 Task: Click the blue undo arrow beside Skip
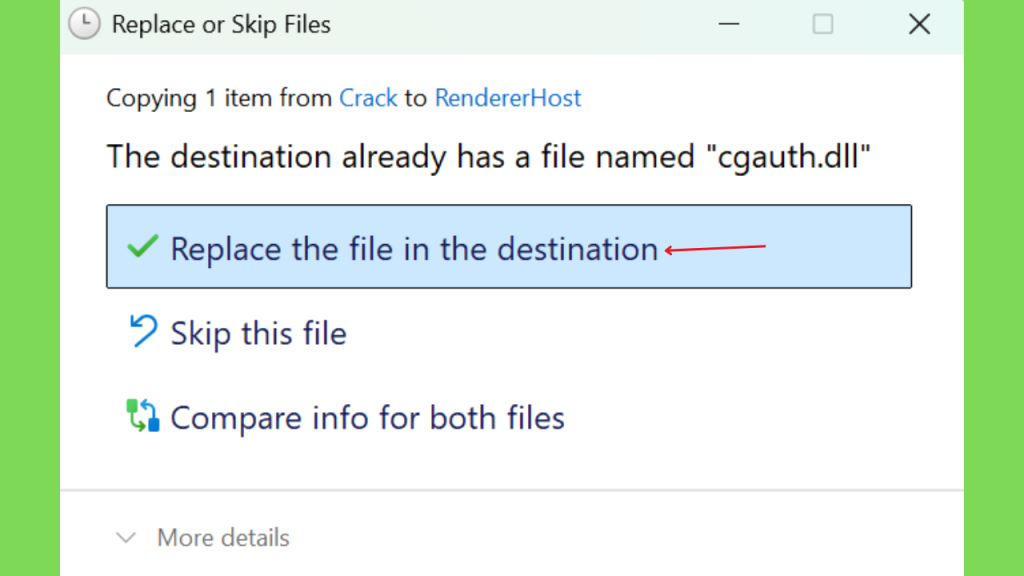click(x=143, y=331)
